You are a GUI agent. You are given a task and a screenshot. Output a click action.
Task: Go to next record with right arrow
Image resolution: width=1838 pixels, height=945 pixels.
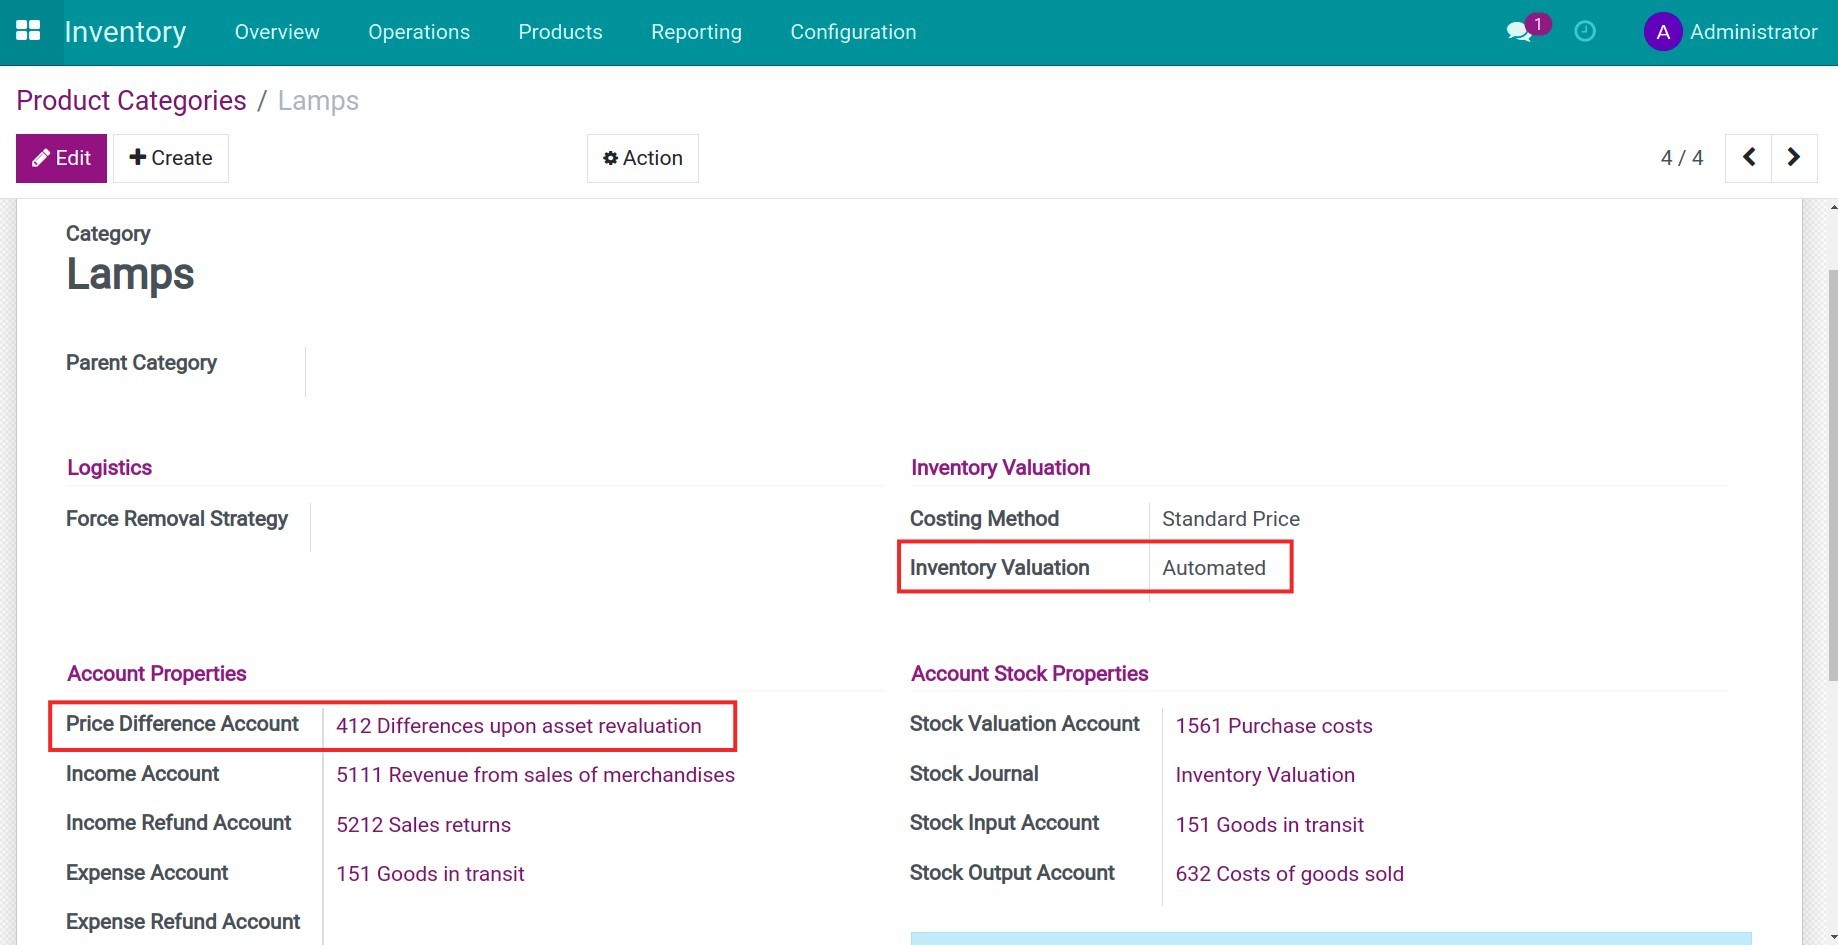coord(1793,157)
